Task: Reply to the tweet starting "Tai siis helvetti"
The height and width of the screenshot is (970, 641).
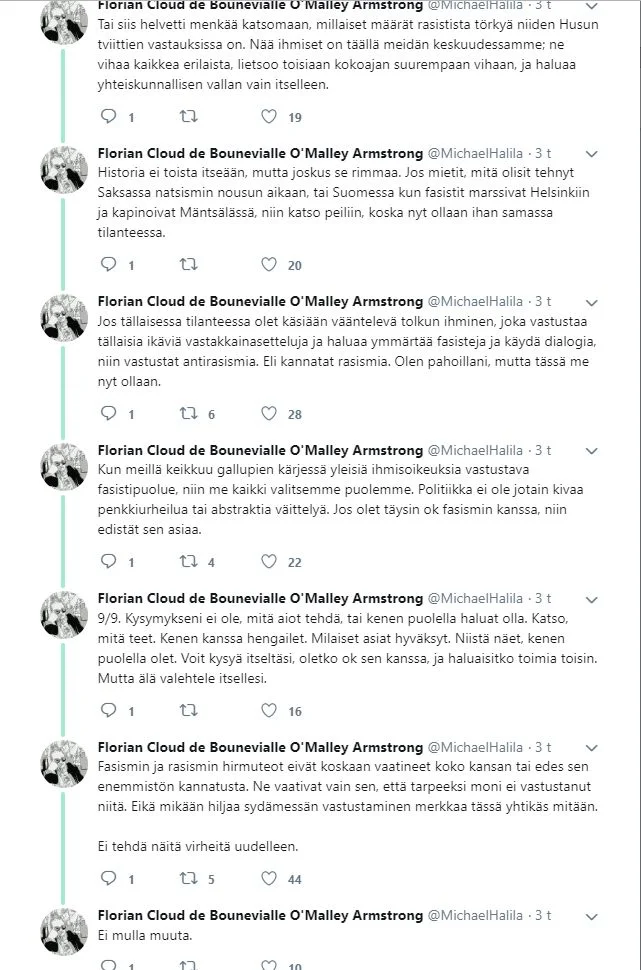Action: click(110, 117)
